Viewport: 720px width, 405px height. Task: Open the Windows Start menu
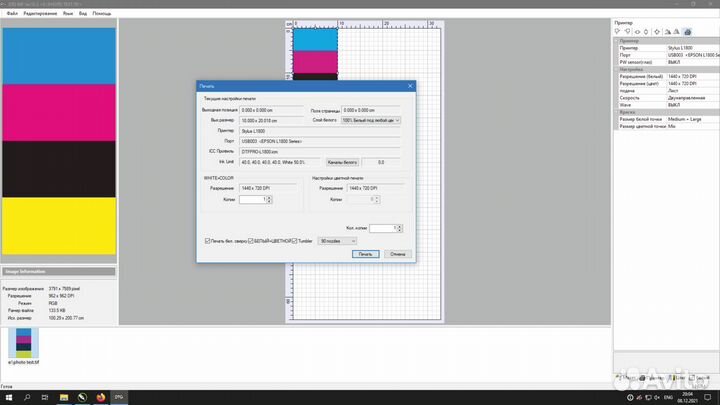tap(9, 397)
